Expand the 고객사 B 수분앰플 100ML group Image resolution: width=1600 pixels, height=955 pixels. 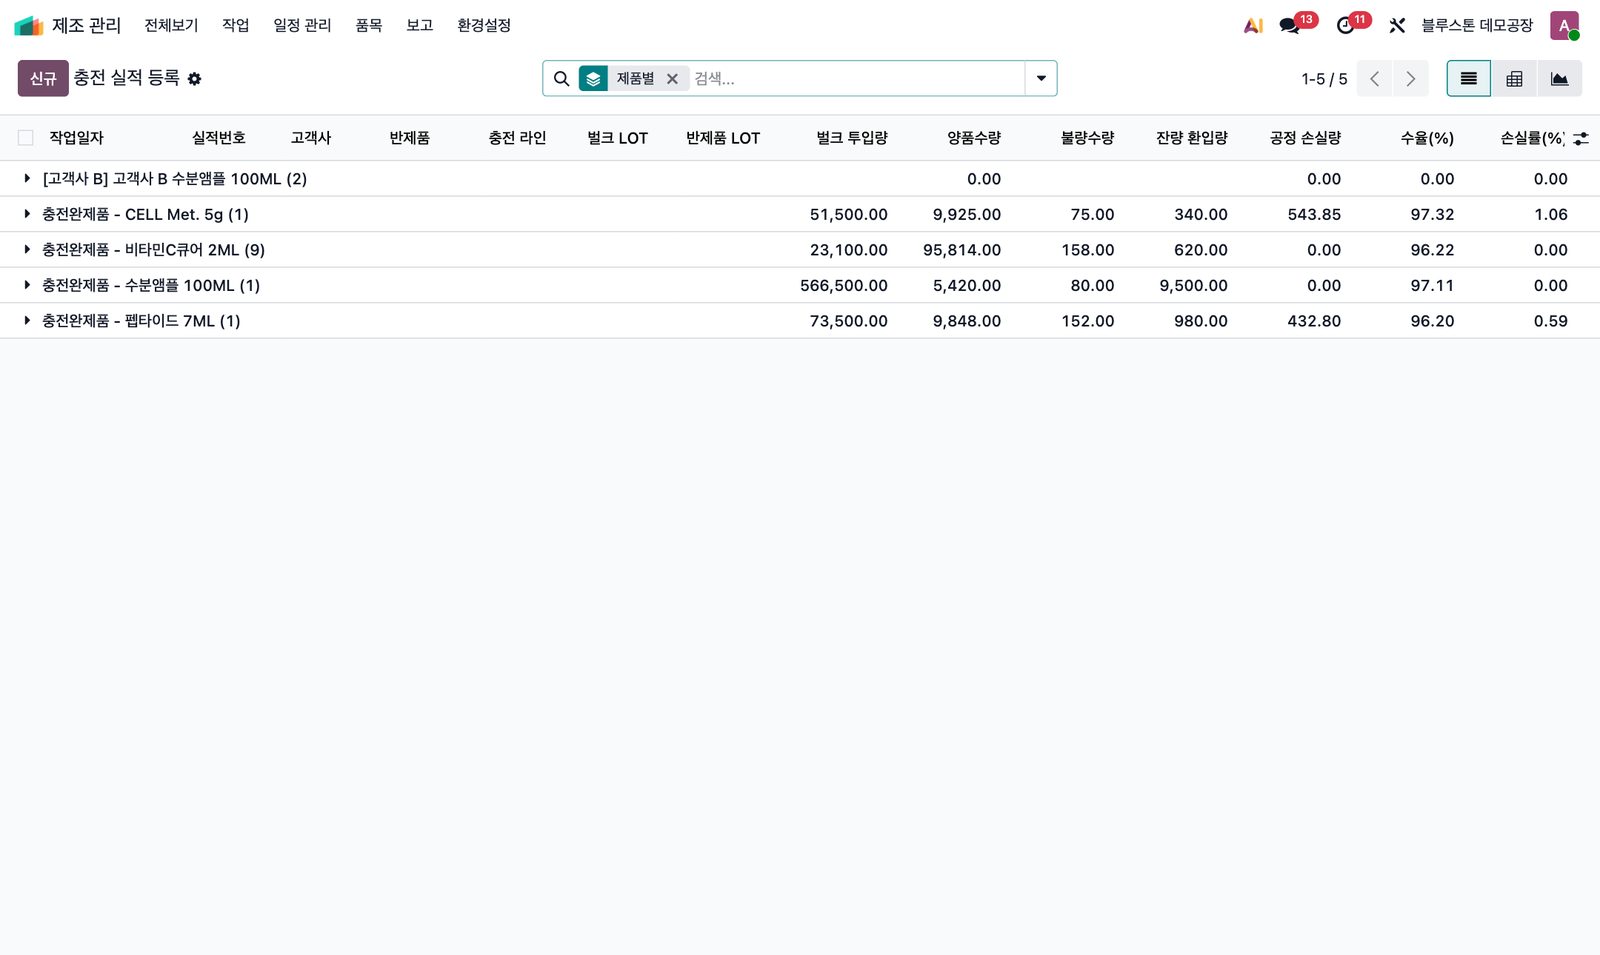coord(27,178)
